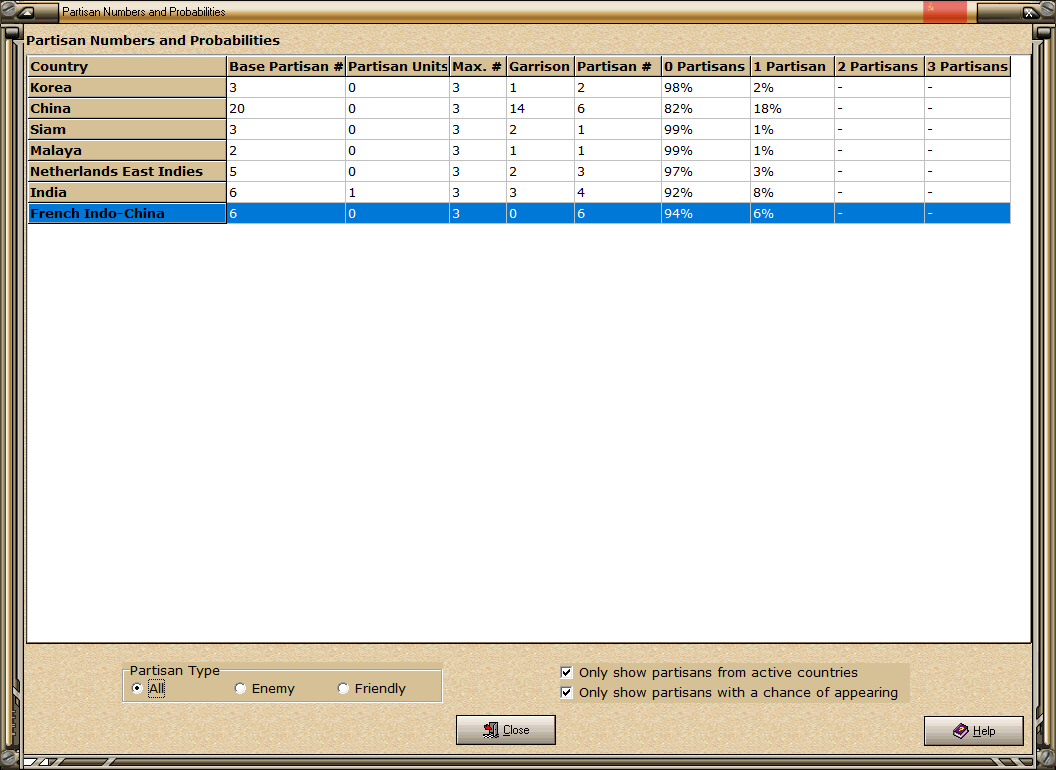
Task: Select the China row
Action: click(519, 108)
